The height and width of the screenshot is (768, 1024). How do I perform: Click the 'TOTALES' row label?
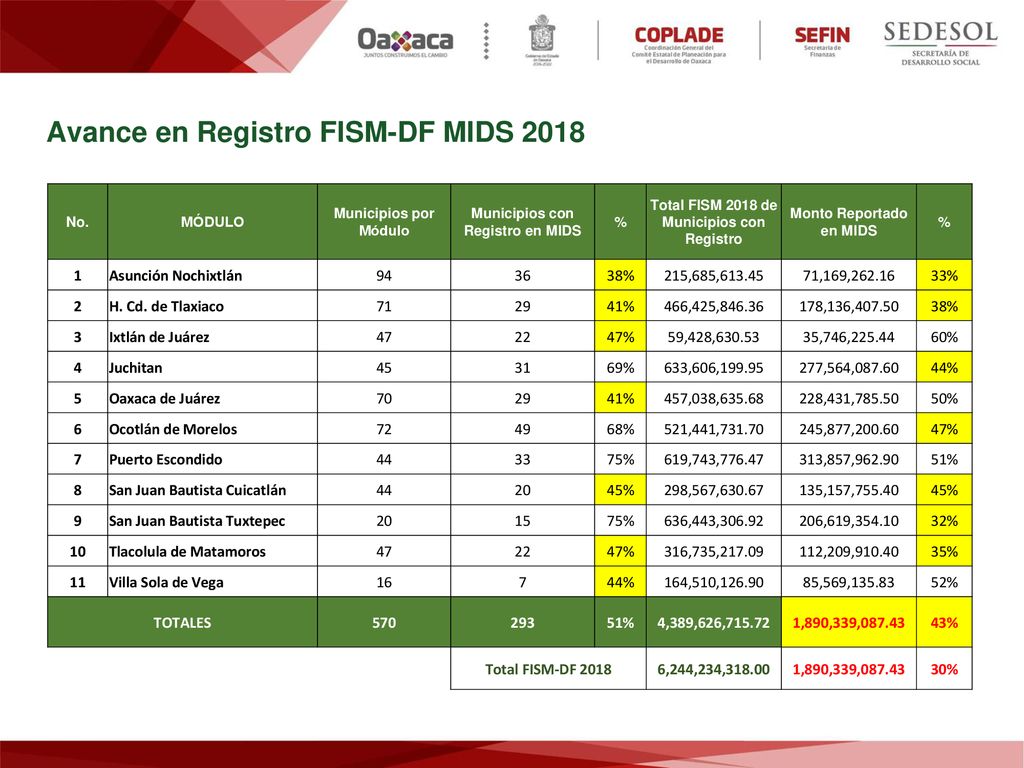click(182, 623)
